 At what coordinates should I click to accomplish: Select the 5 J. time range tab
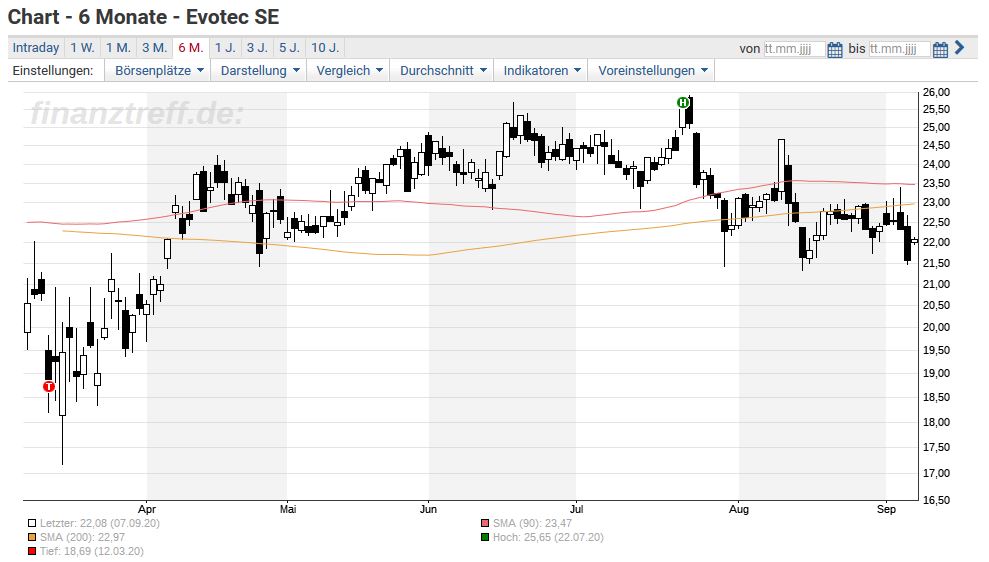coord(290,48)
